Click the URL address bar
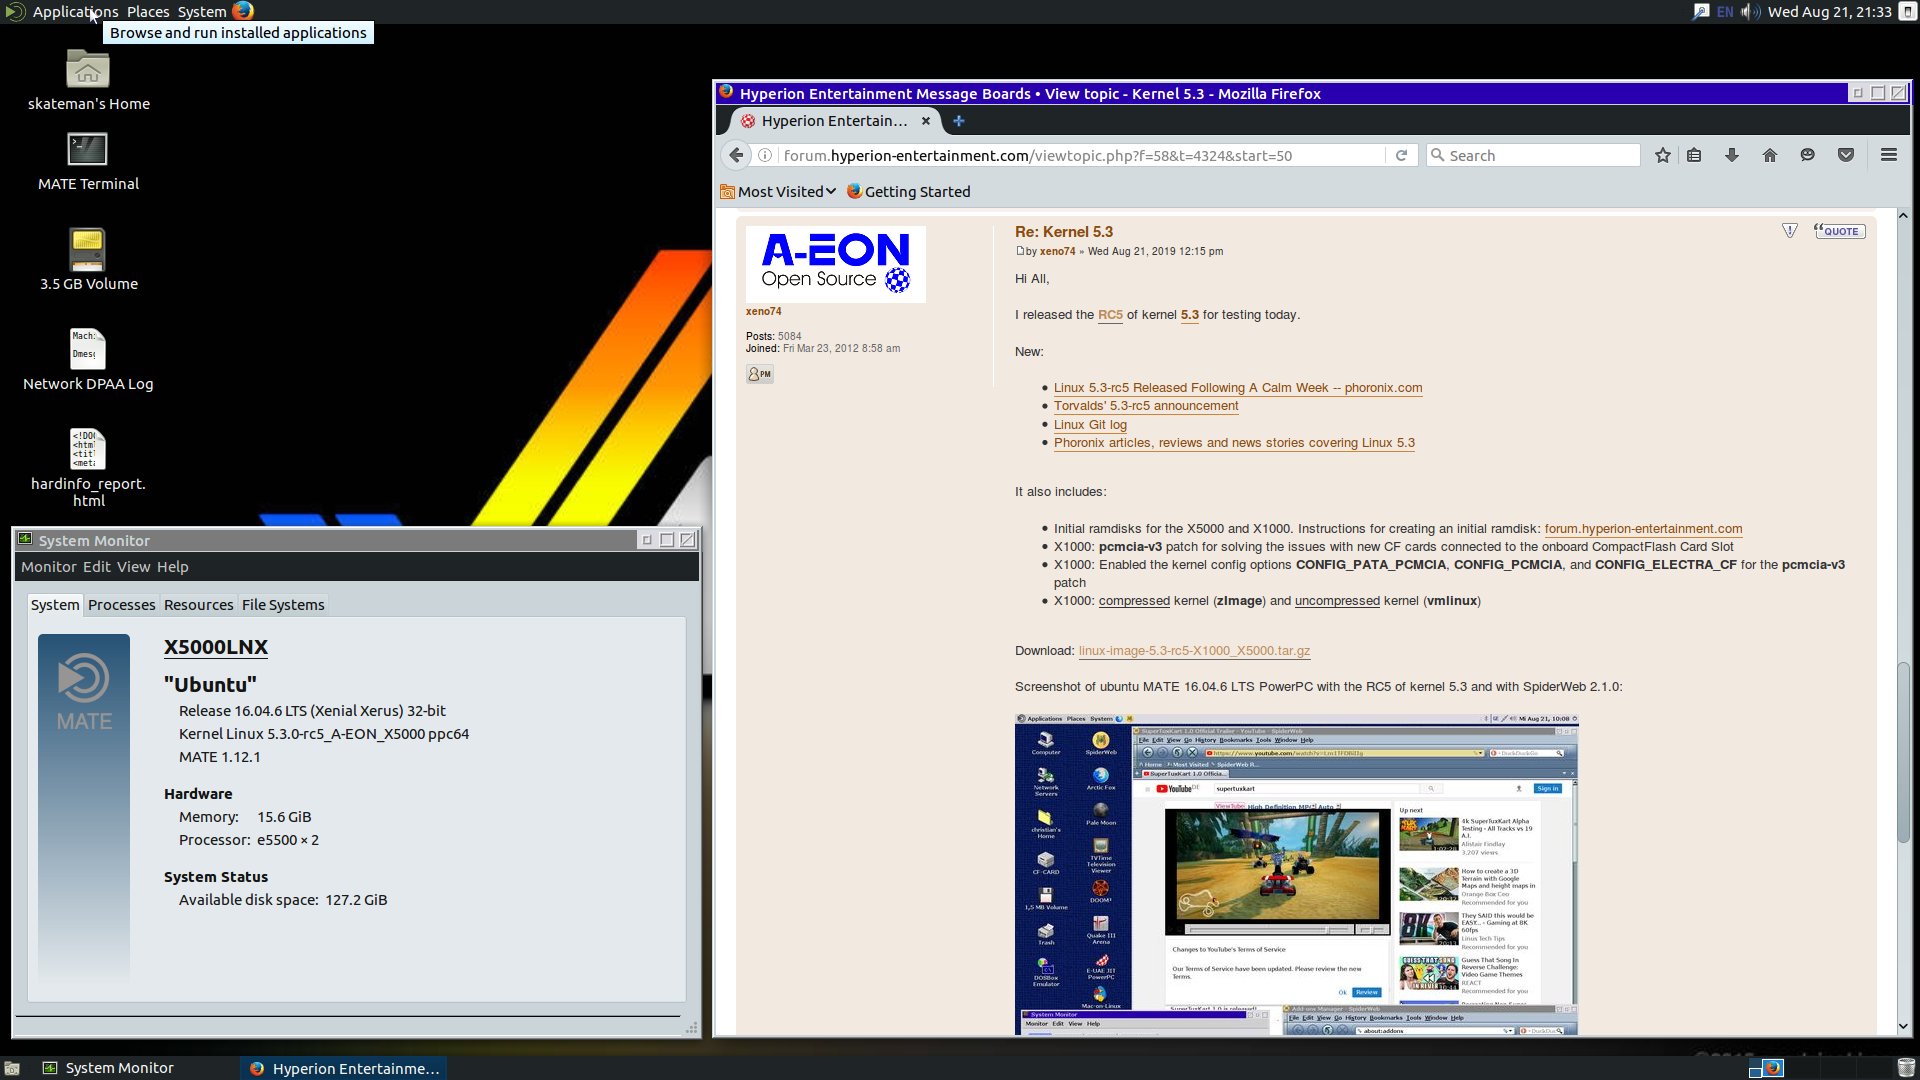The width and height of the screenshot is (1920, 1080). click(1082, 155)
